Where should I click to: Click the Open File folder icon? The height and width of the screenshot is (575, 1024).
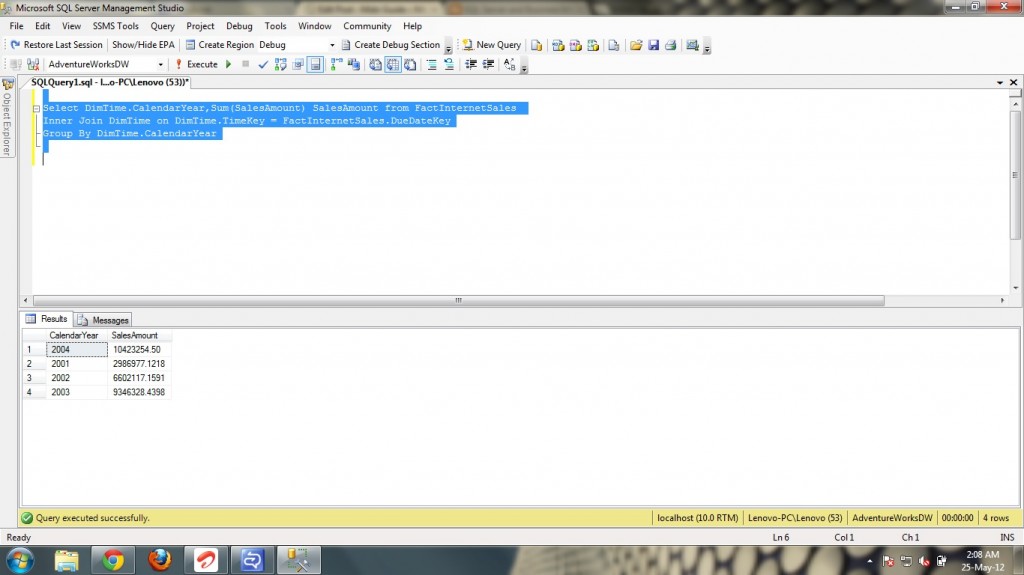point(636,45)
